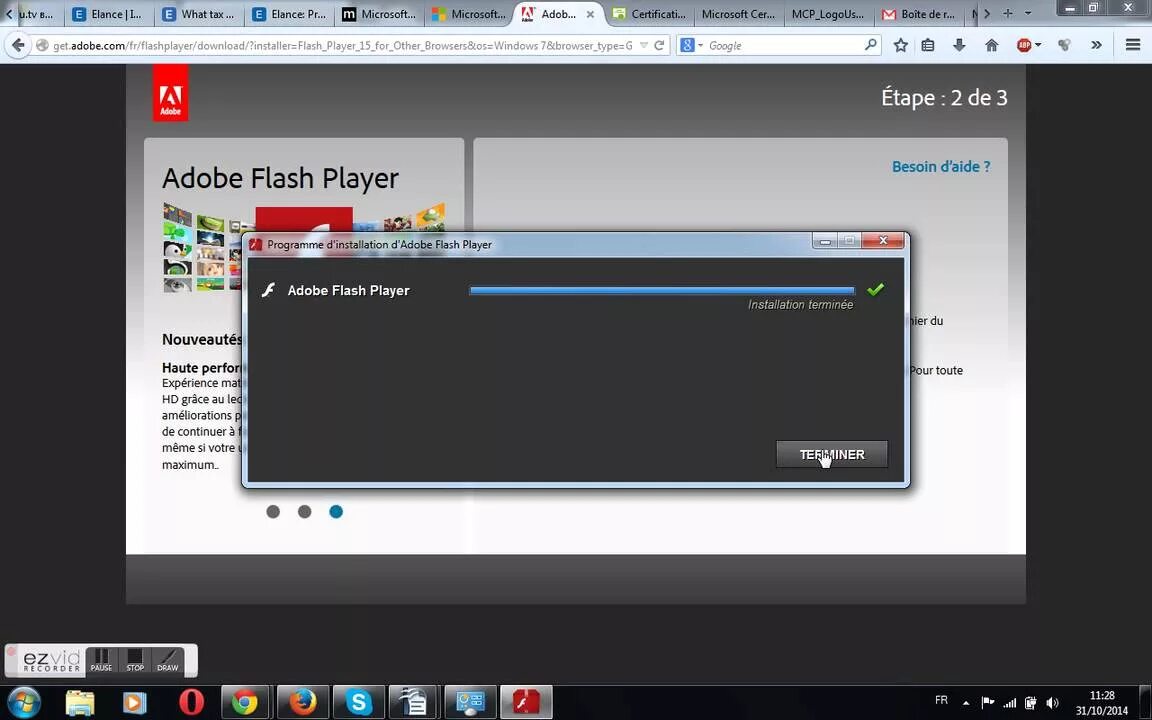Switch to the Elance: Pr... tab
The width and height of the screenshot is (1152, 720).
(289, 14)
